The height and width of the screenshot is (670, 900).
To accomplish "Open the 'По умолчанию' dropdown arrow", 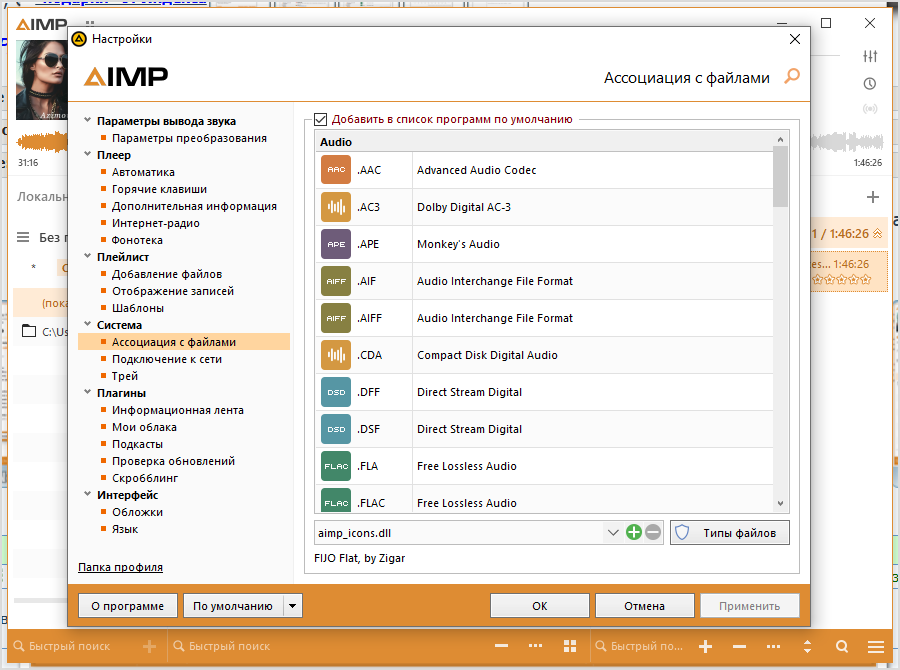I will [293, 606].
